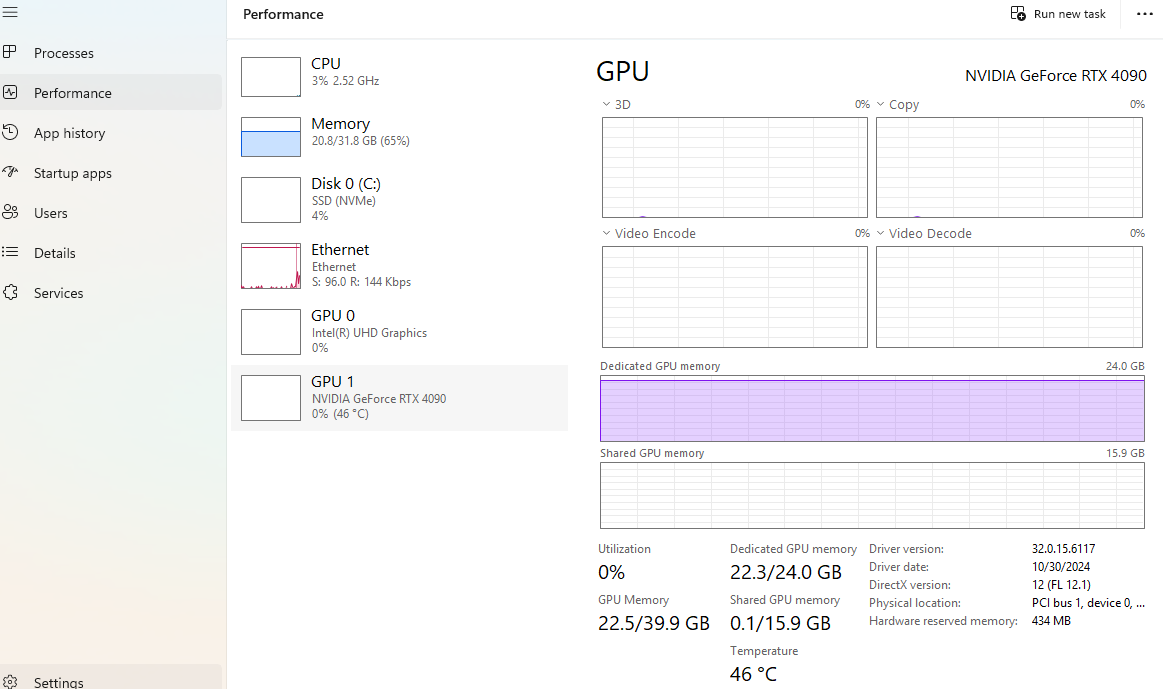Screen dimensions: 1163x689
Task: Open the hamburger navigation menu icon
Action: (x=10, y=13)
